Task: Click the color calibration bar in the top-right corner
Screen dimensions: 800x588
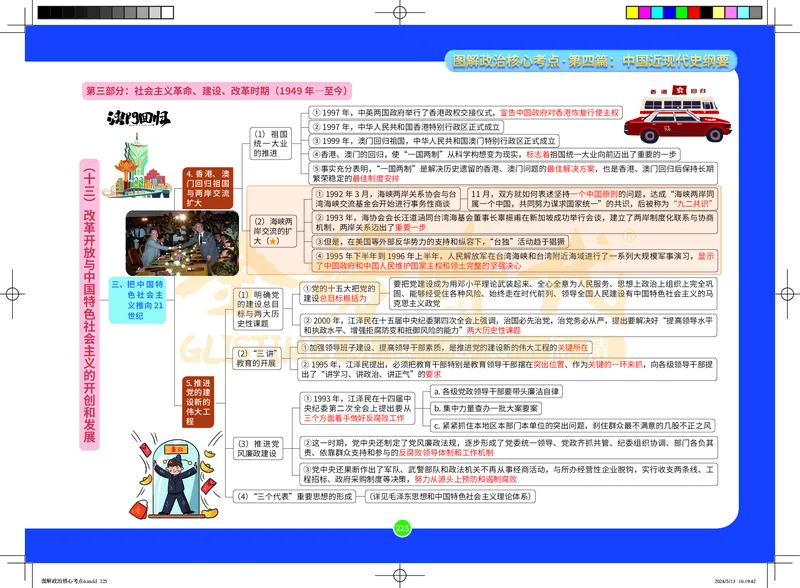Action: [693, 13]
